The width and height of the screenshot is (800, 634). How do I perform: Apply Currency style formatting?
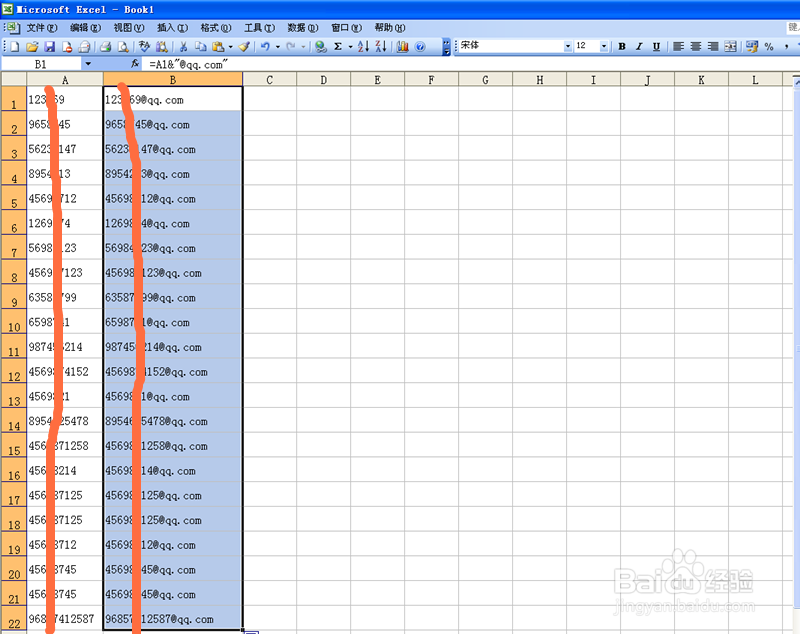point(752,46)
